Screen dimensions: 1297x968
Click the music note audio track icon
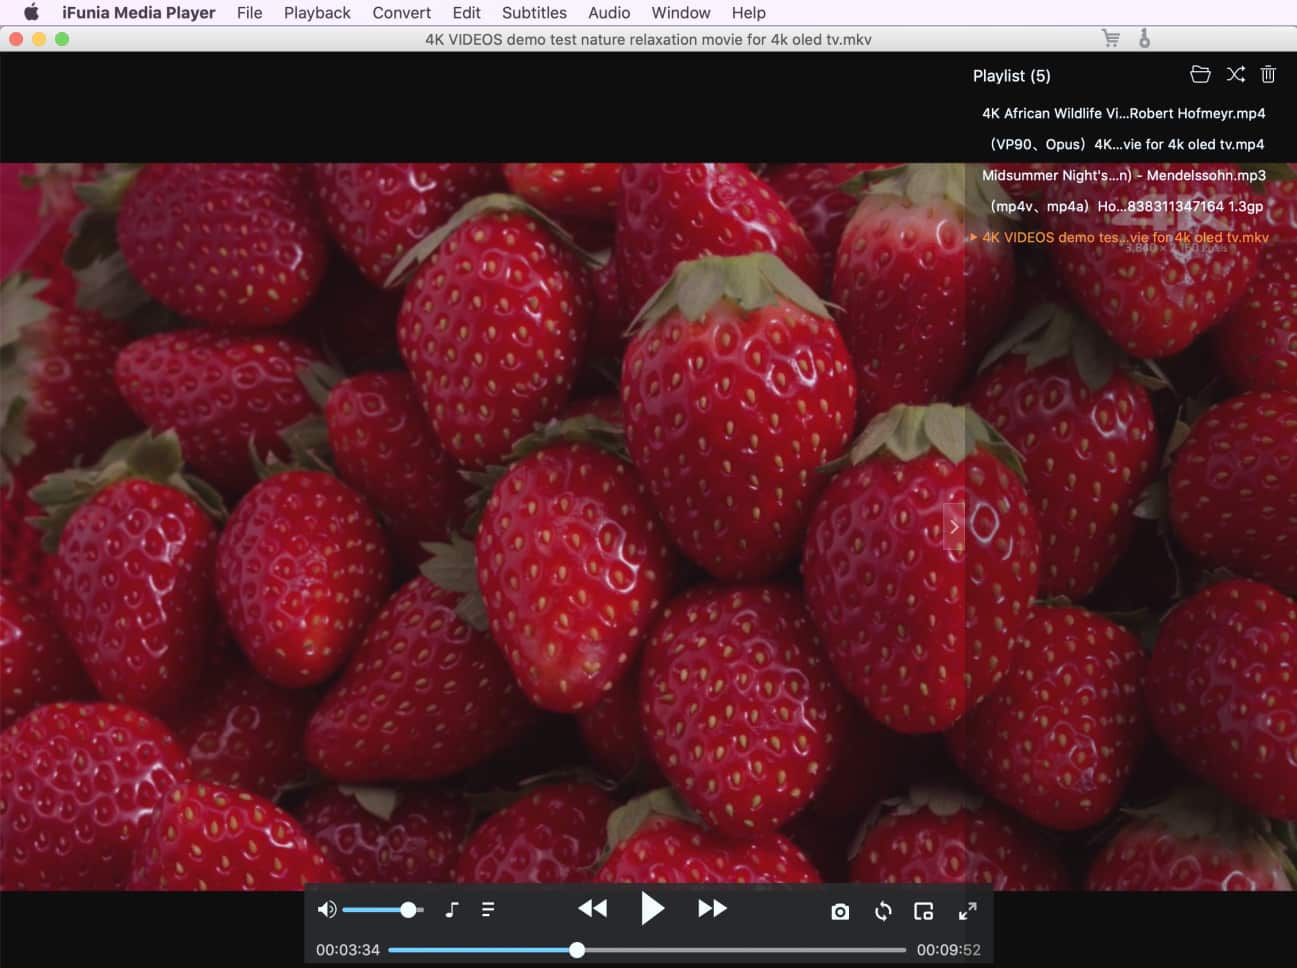point(452,909)
